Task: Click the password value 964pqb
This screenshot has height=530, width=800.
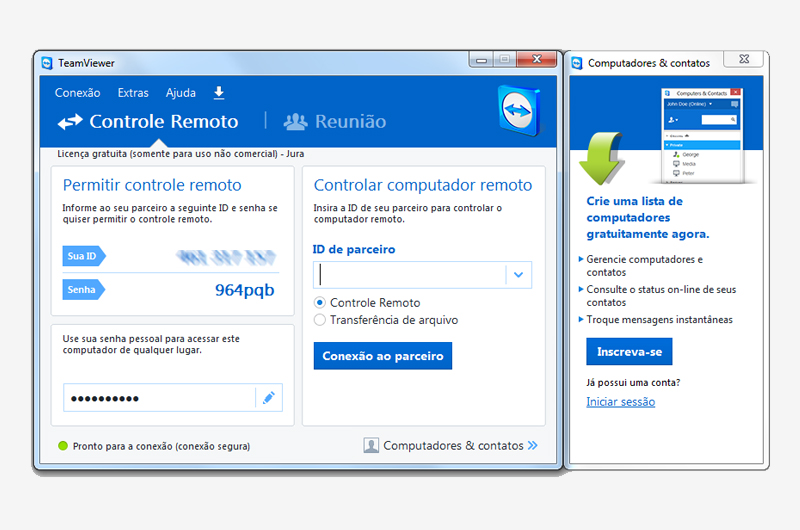Action: point(244,290)
